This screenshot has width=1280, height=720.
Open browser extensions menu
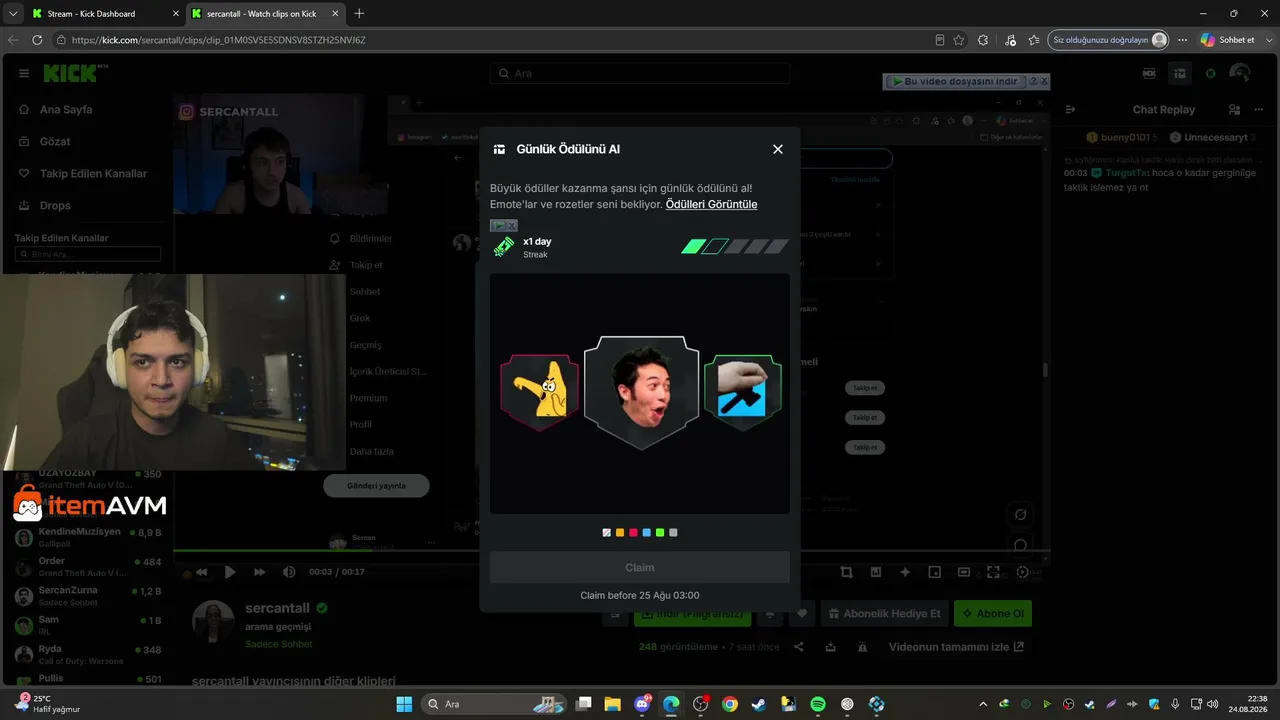pos(983,40)
